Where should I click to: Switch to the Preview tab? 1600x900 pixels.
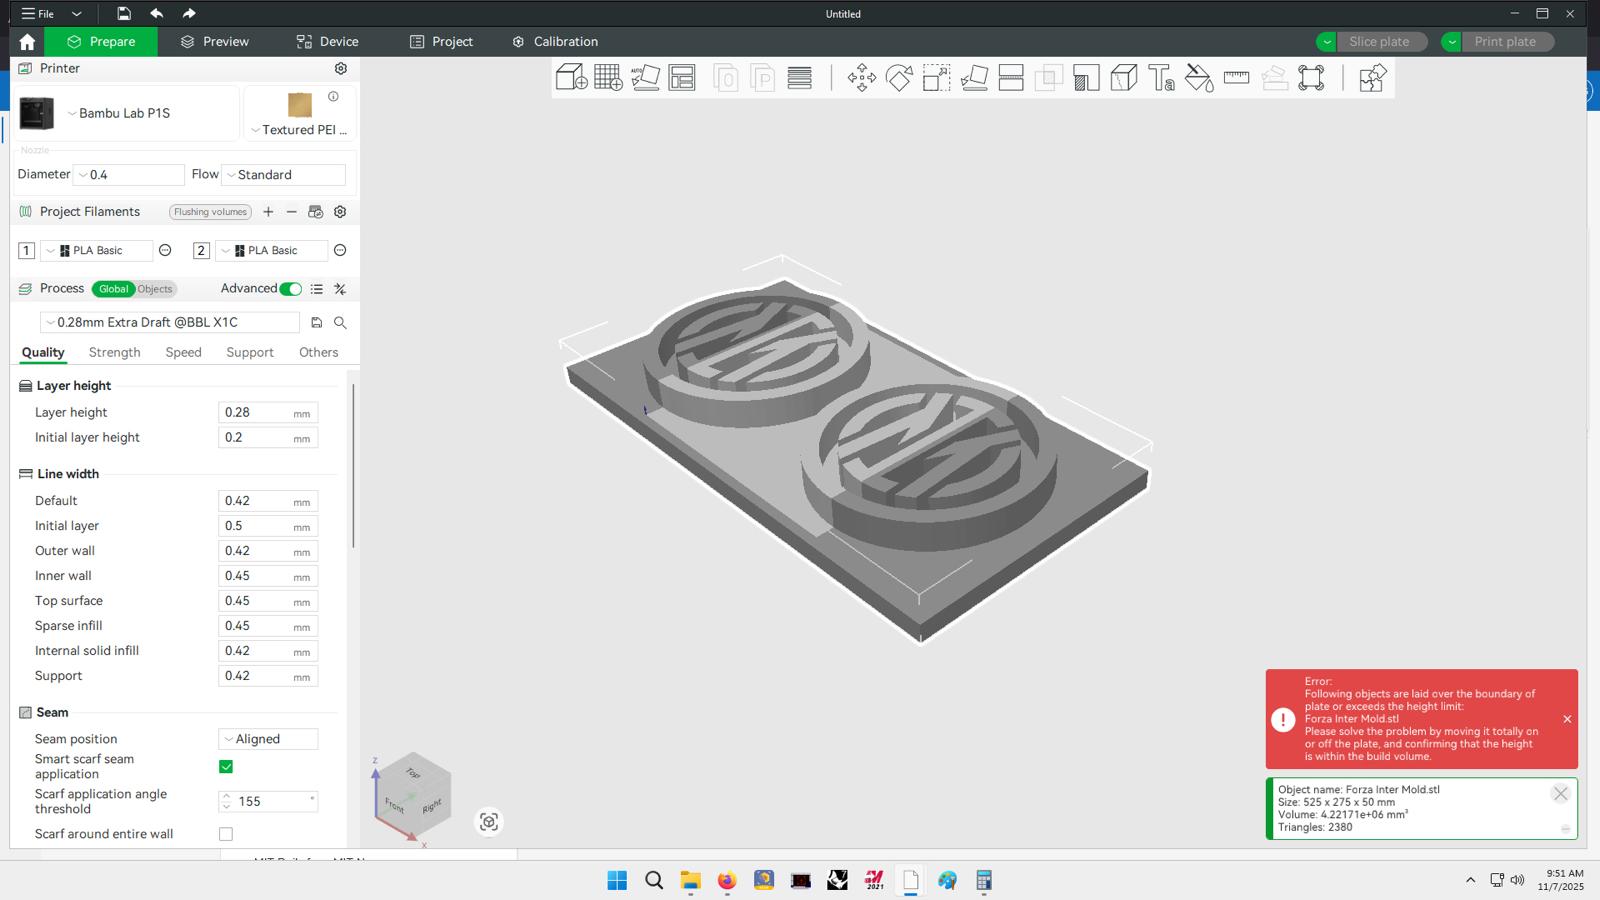(215, 42)
